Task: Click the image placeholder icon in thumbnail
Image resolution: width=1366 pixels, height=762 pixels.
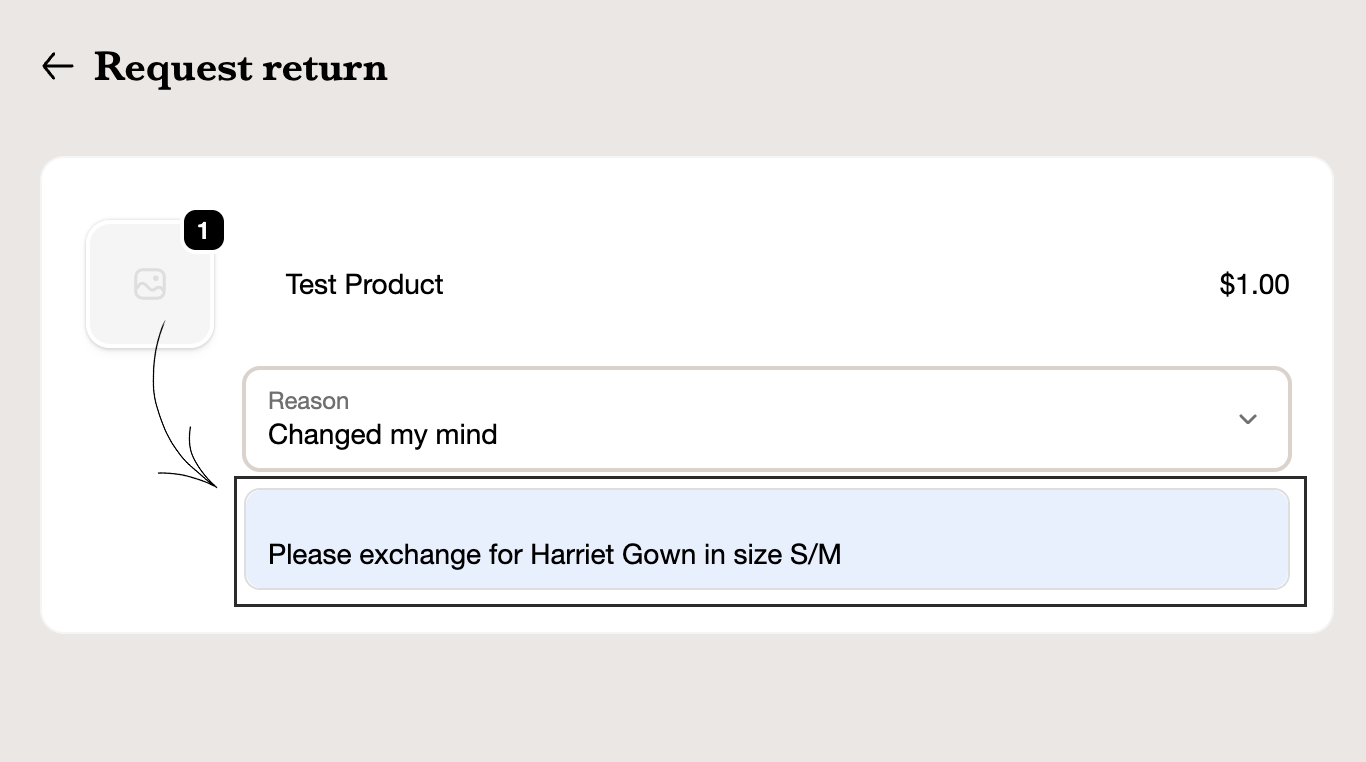Action: click(150, 285)
